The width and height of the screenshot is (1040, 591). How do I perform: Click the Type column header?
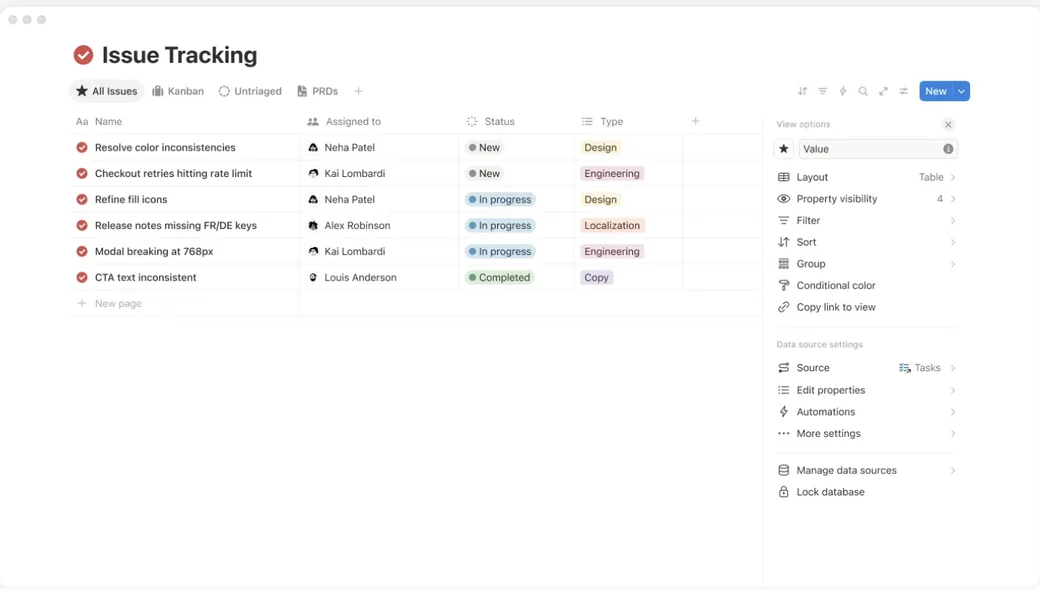coord(628,121)
